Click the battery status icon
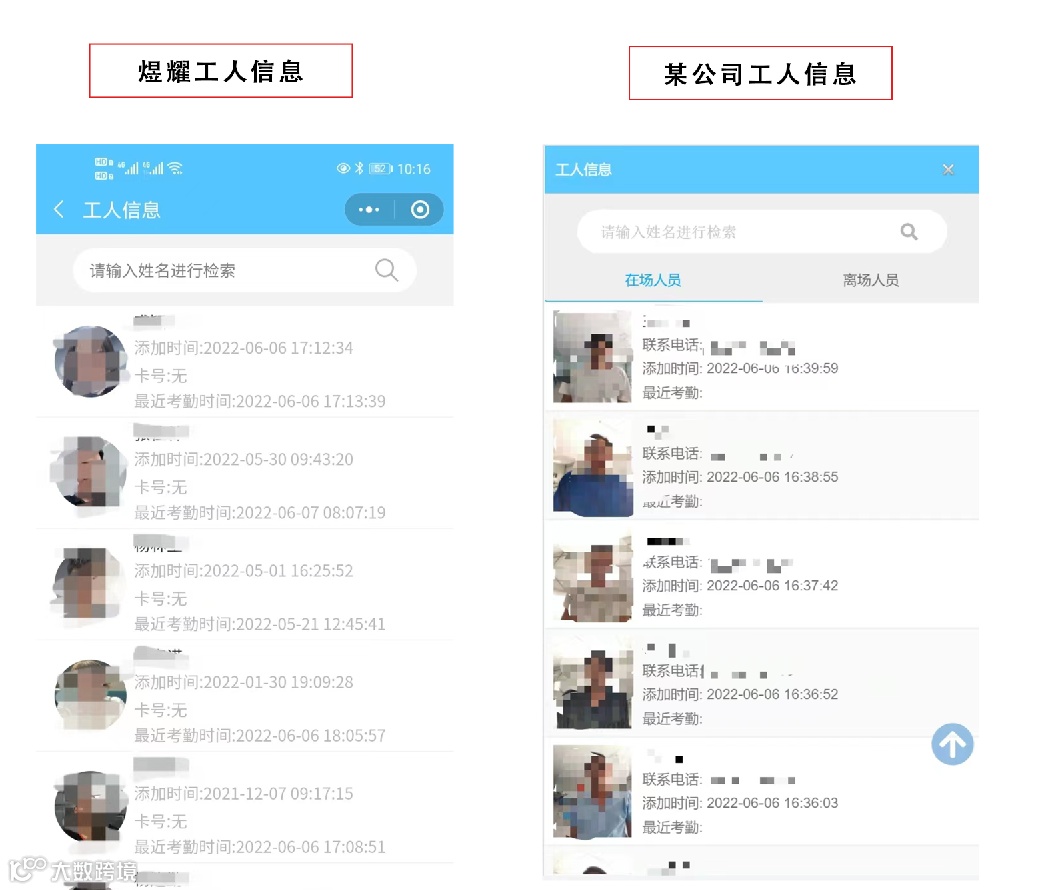This screenshot has width=1050, height=890. (x=380, y=168)
